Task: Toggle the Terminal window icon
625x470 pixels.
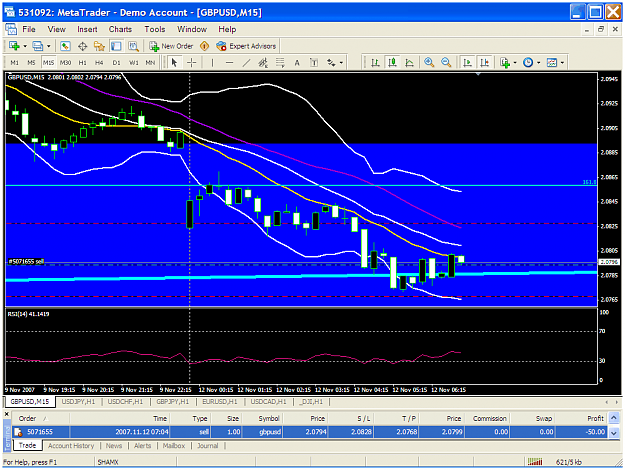Action: coord(116,46)
